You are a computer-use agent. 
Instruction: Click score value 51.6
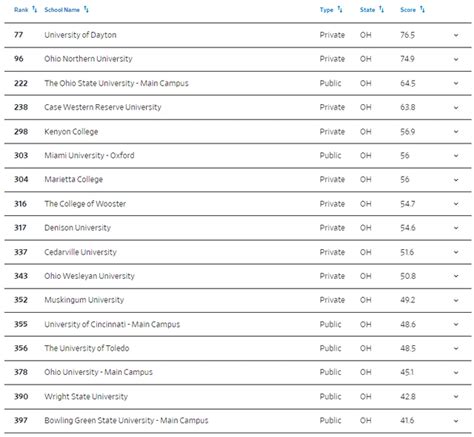(407, 252)
